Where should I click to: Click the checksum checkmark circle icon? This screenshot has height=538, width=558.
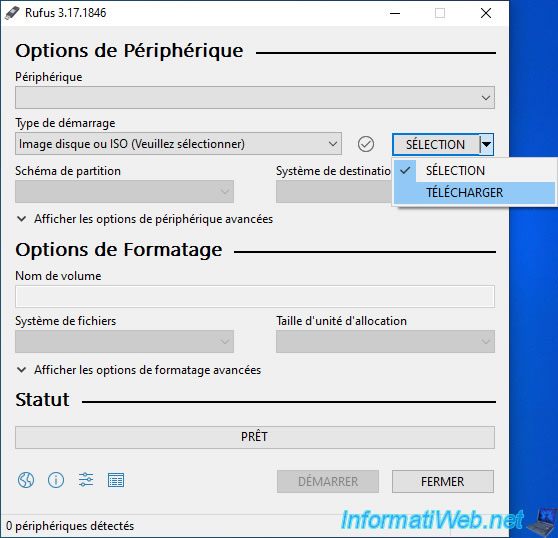point(365,144)
